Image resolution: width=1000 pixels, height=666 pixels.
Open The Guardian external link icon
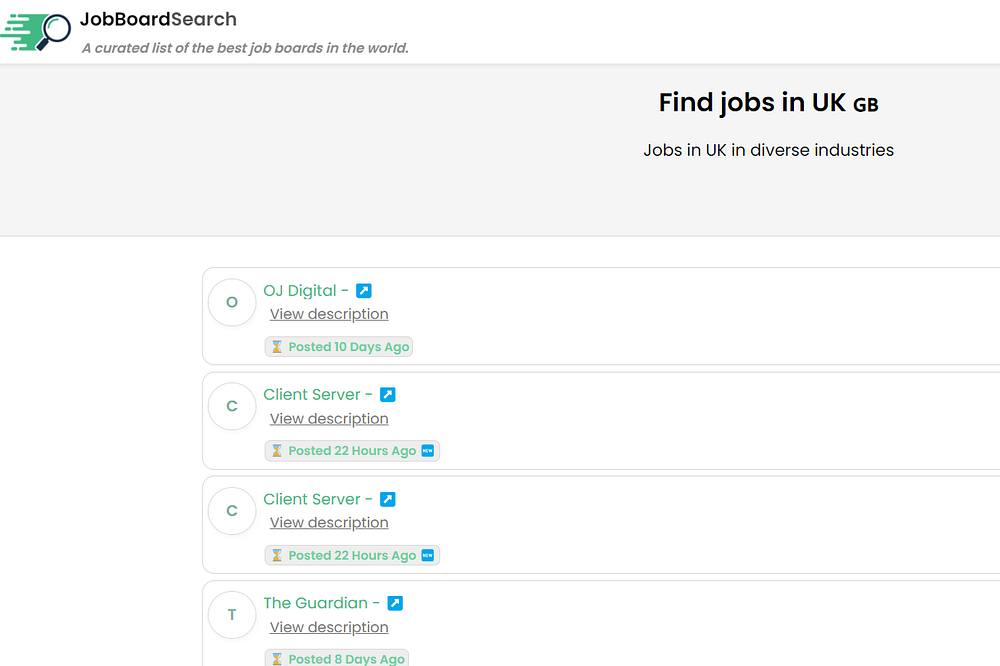click(x=395, y=603)
